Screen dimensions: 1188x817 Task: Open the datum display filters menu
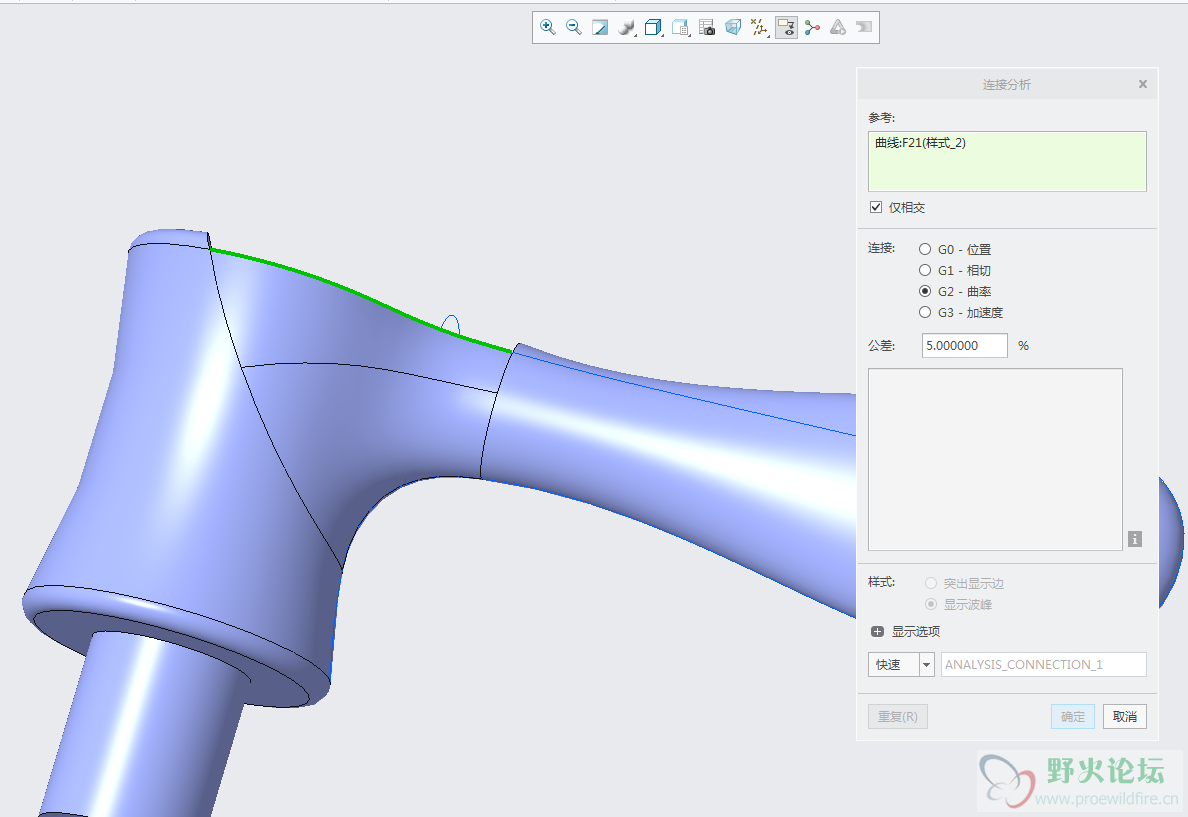759,27
